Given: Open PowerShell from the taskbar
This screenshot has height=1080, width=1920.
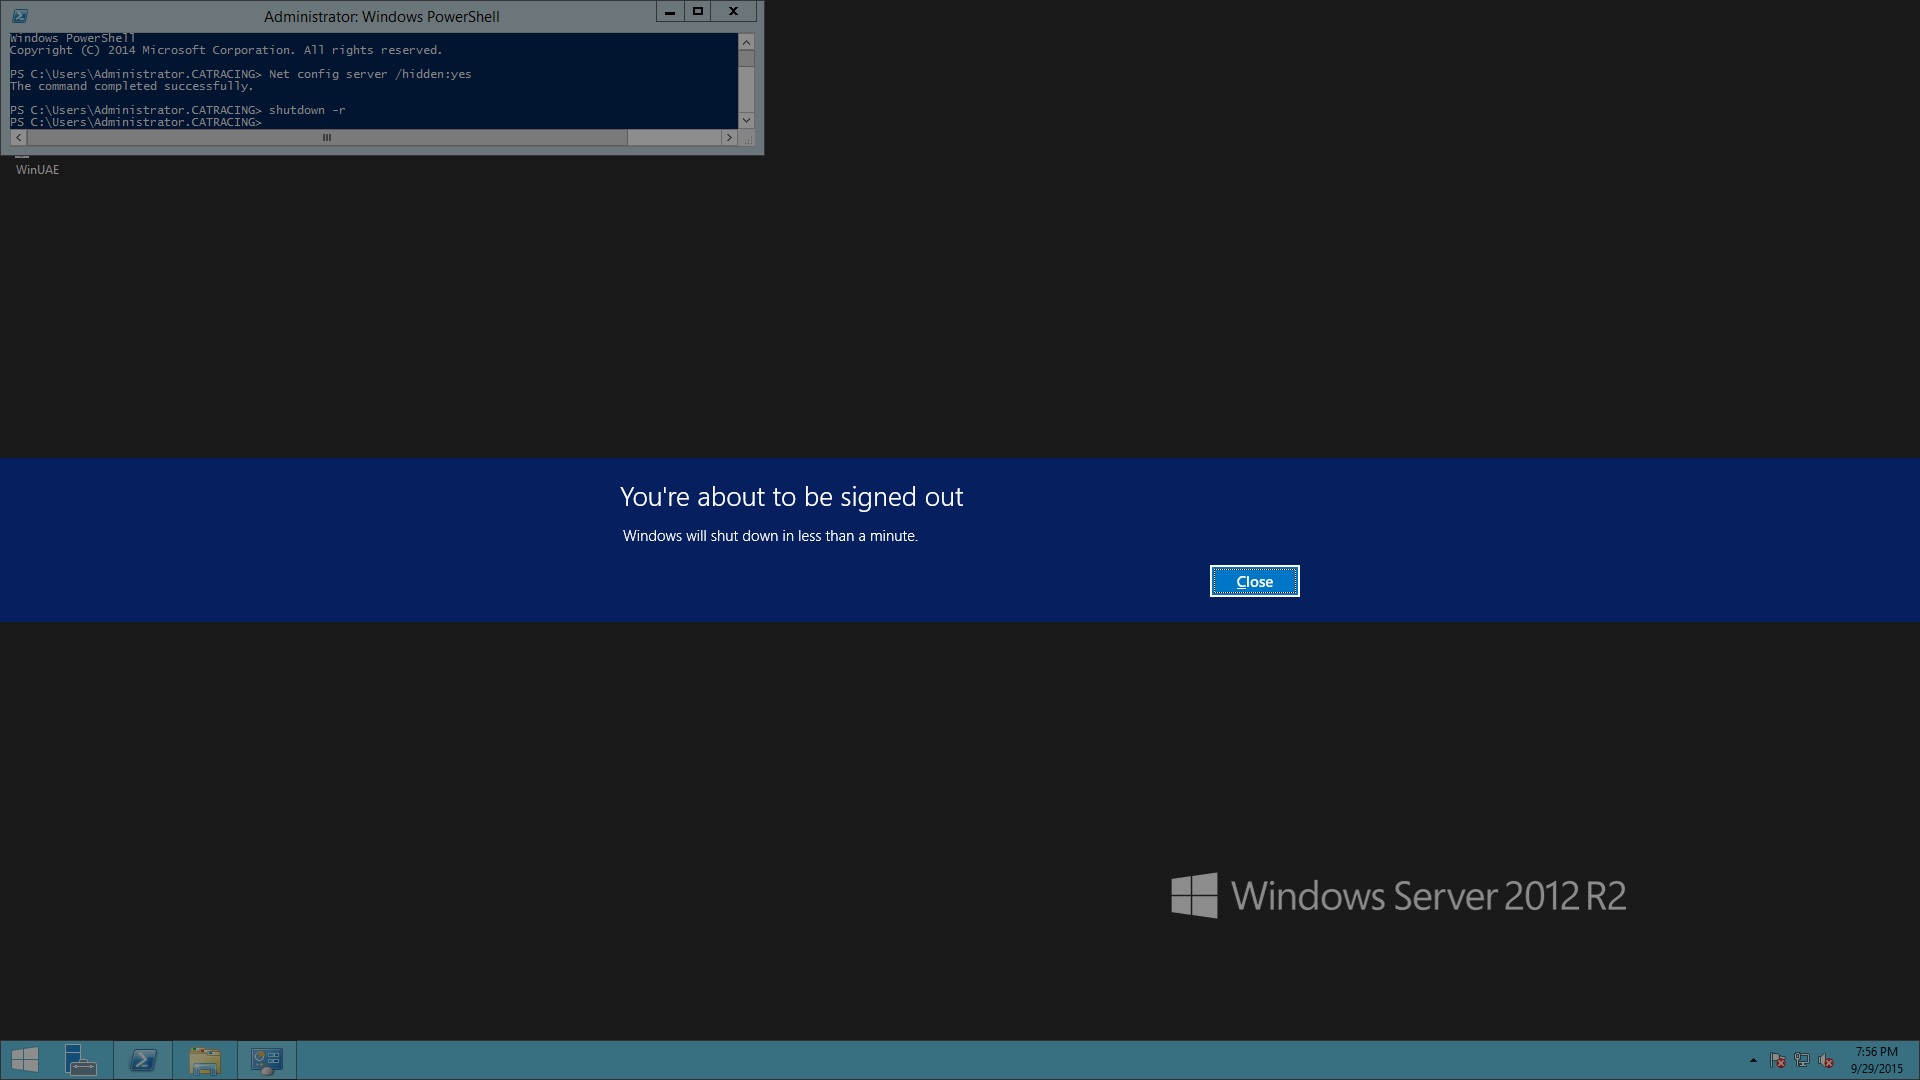Looking at the screenshot, I should (x=143, y=1060).
